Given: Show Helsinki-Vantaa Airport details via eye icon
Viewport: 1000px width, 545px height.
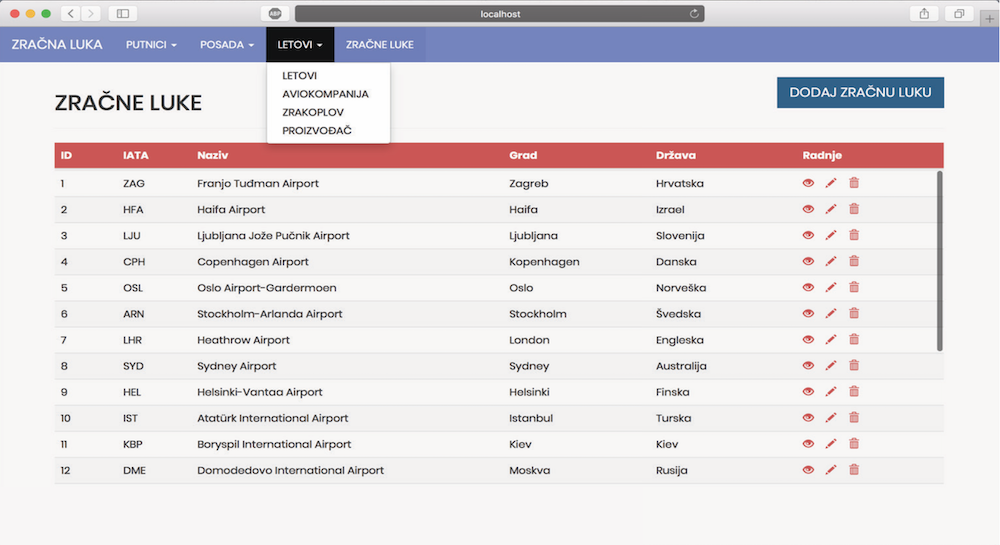Looking at the screenshot, I should 808,392.
